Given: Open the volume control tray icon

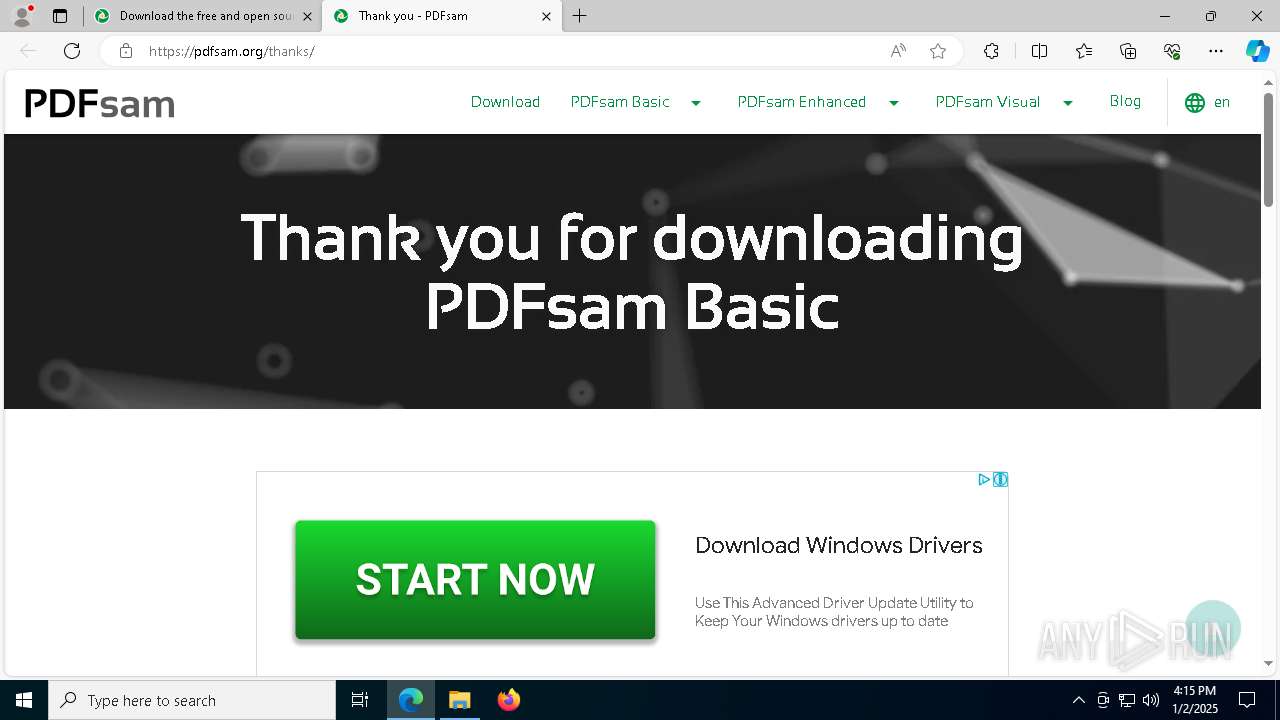Looking at the screenshot, I should pos(1151,700).
